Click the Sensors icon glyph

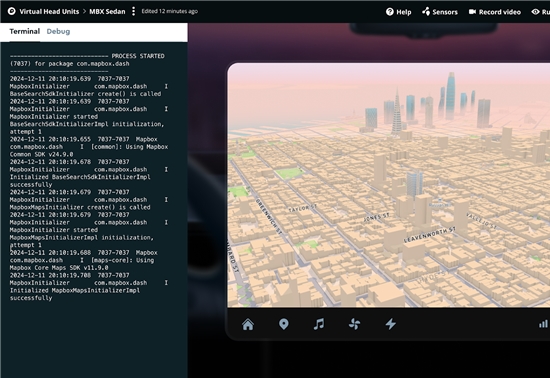click(x=426, y=12)
